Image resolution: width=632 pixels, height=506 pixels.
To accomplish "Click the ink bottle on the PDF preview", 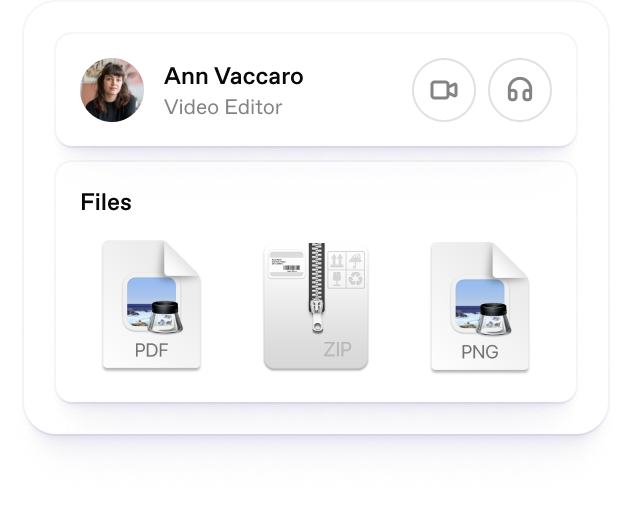I will tap(165, 317).
